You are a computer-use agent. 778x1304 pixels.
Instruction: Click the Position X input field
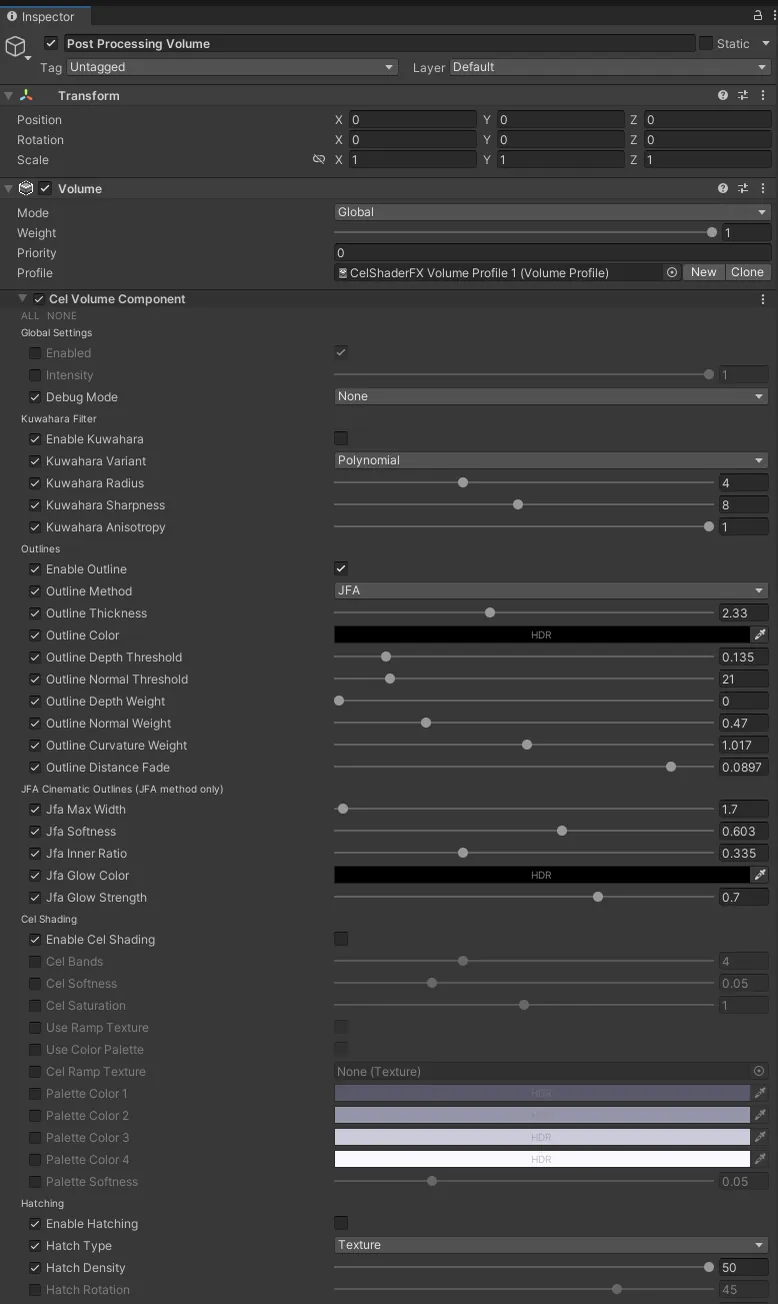(x=412, y=120)
